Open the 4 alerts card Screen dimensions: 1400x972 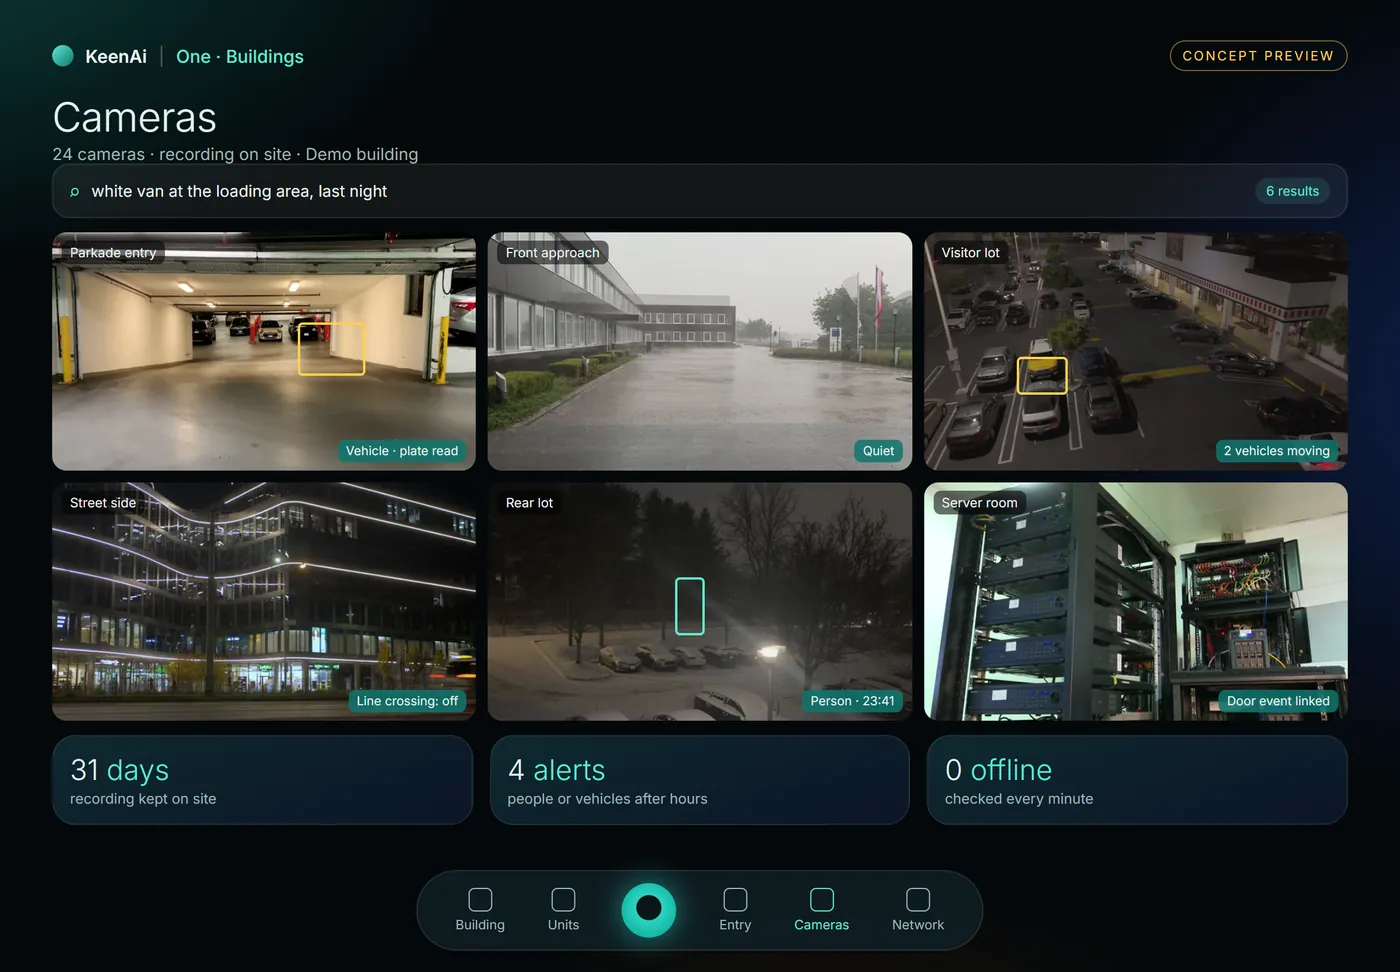pyautogui.click(x=700, y=780)
